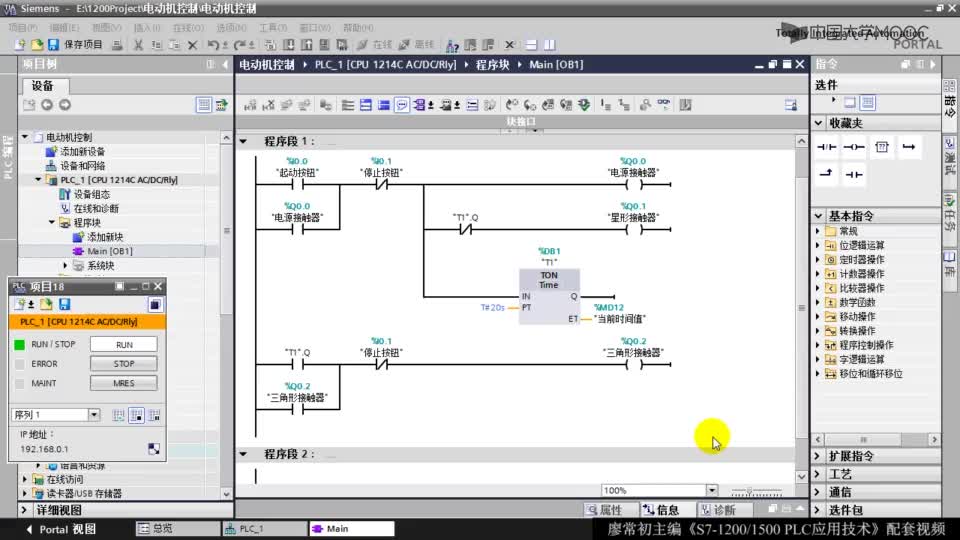Click insert network icon in editor toolbar
This screenshot has height=540, width=960.
point(250,105)
